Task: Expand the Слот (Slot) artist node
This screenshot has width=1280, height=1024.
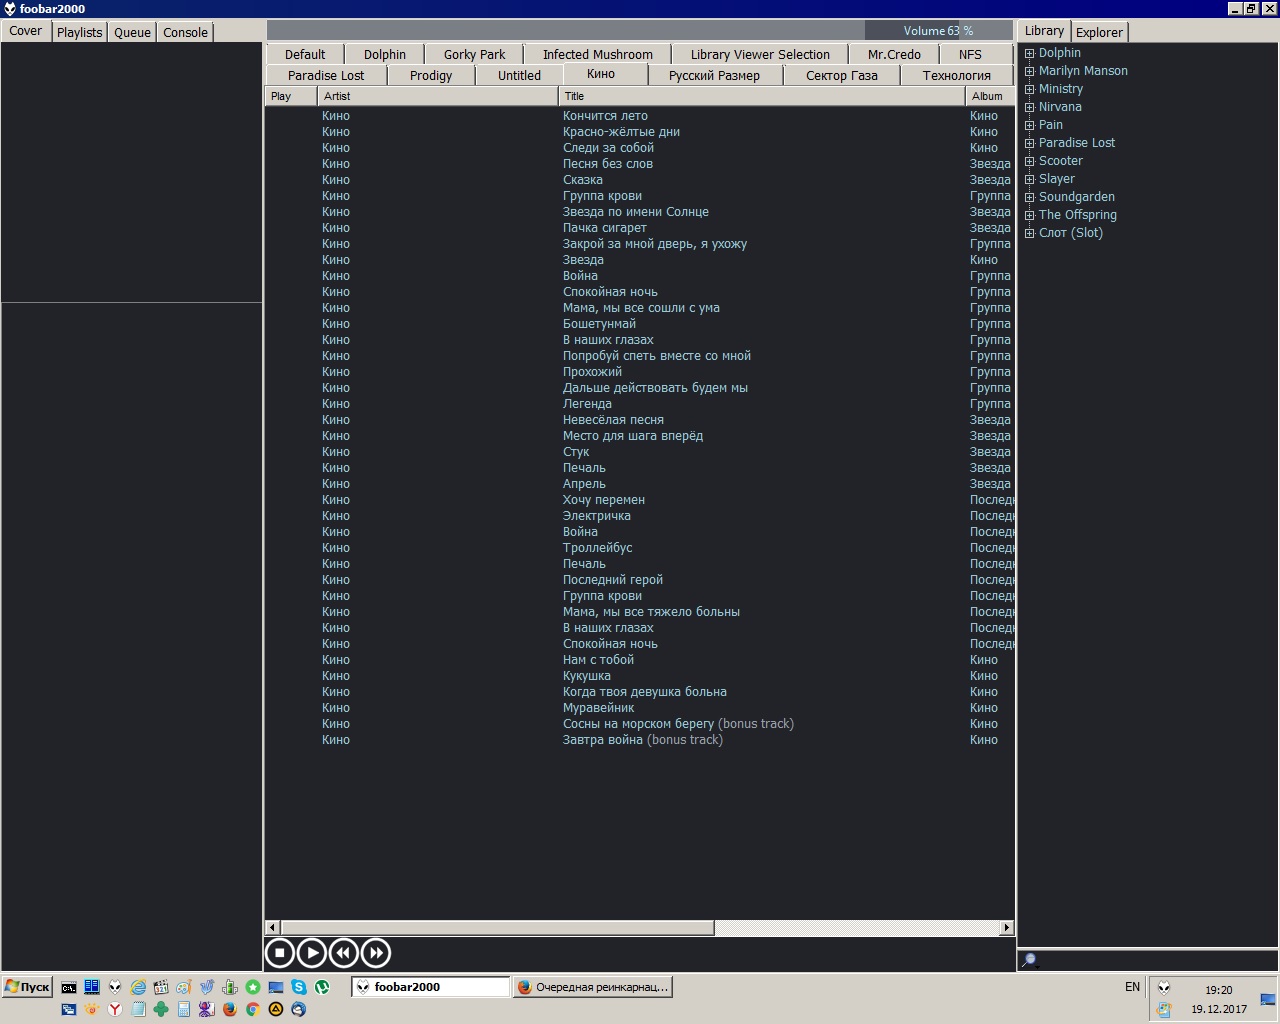Action: click(1029, 233)
